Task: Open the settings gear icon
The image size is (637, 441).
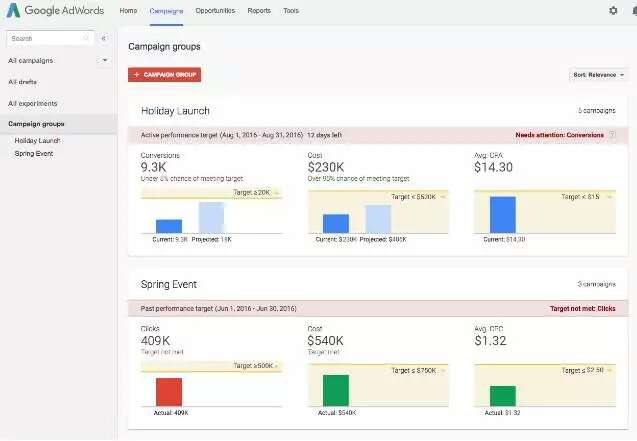Action: coord(613,10)
